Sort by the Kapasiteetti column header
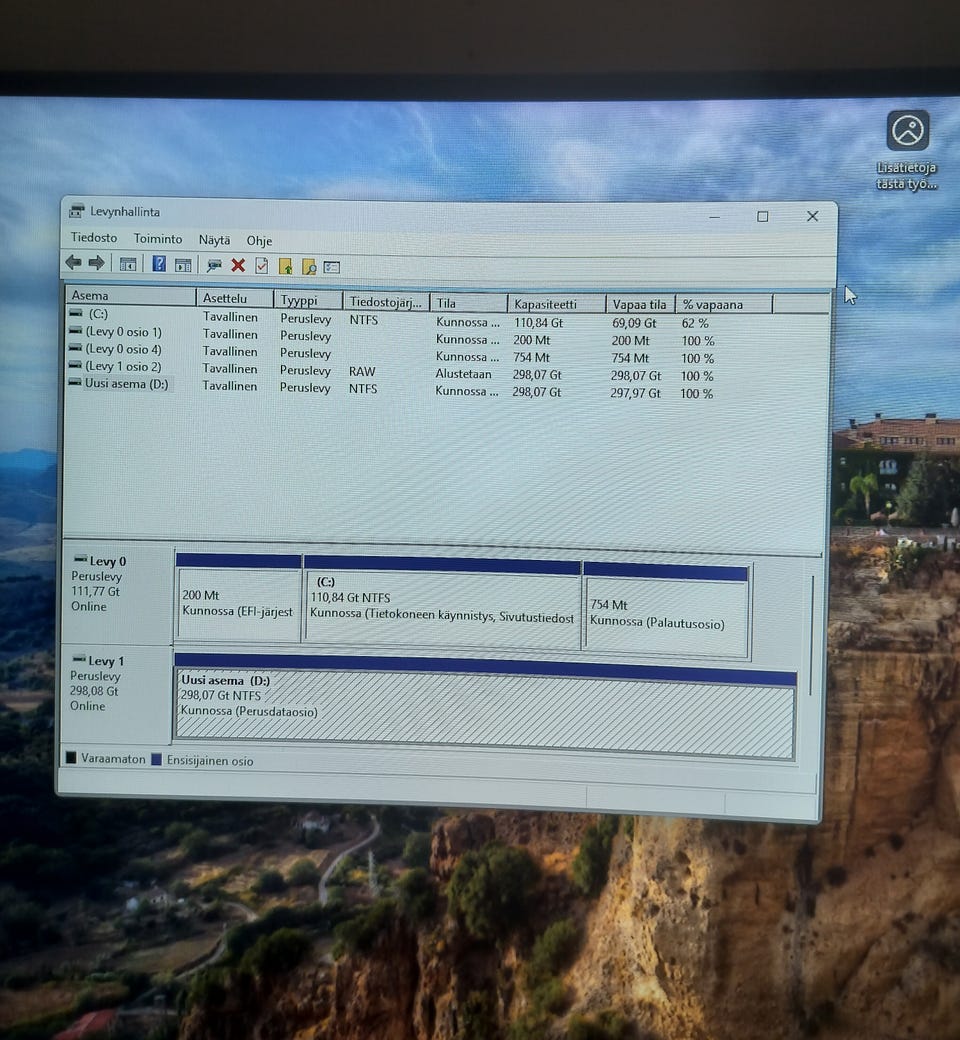Screen dimensions: 960x1040 (557, 304)
